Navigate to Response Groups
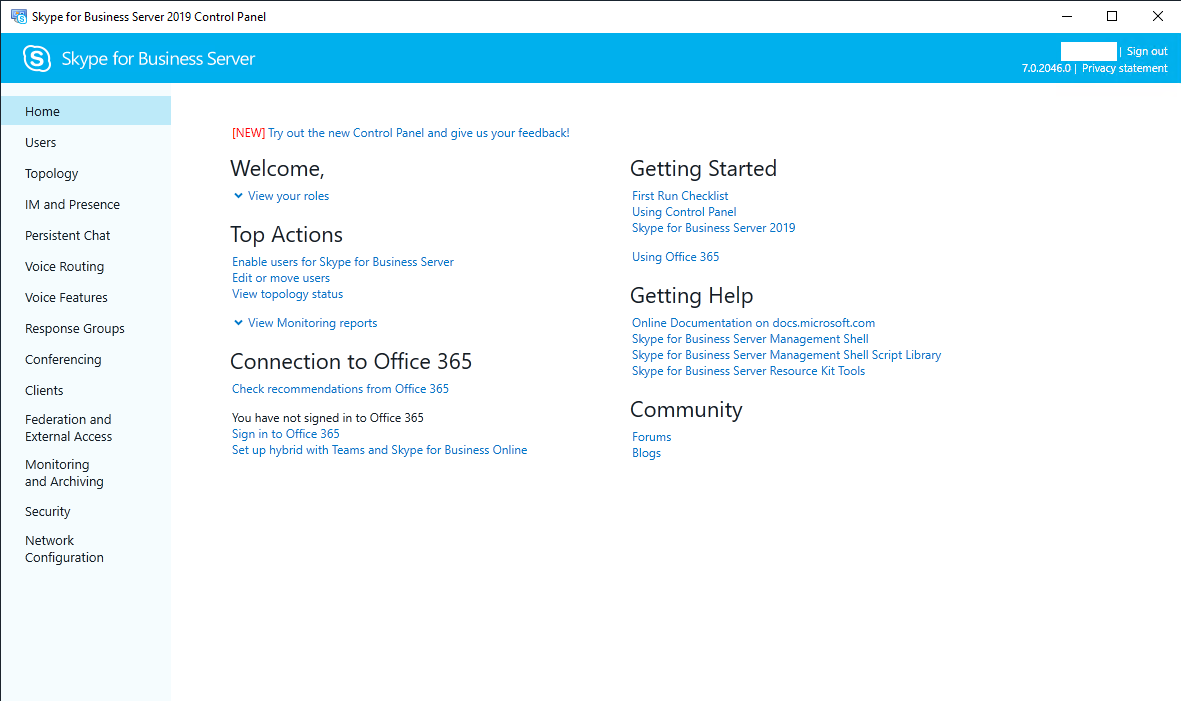The image size is (1181, 701). click(75, 329)
